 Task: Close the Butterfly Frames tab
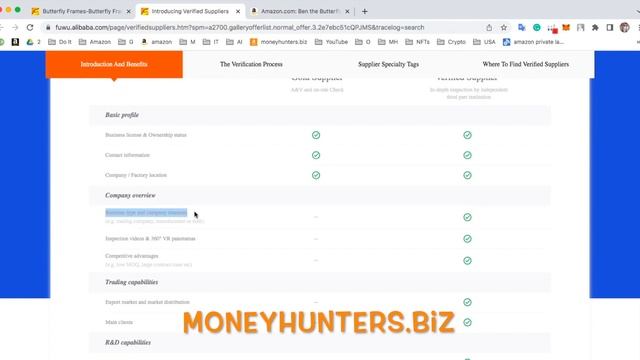pyautogui.click(x=129, y=11)
